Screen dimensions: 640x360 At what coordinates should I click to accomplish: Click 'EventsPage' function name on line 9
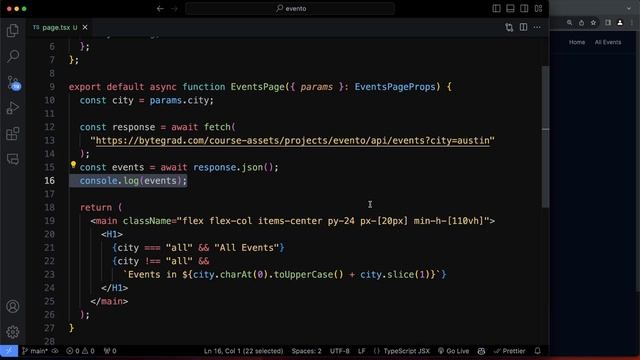click(257, 87)
